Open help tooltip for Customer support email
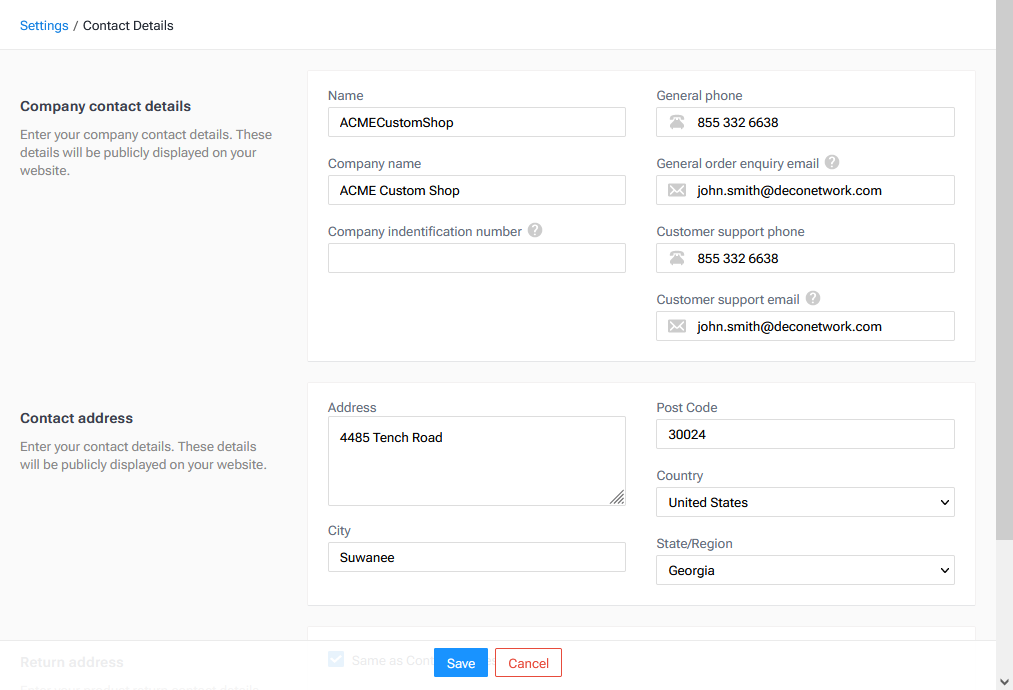The image size is (1013, 690). tap(813, 298)
